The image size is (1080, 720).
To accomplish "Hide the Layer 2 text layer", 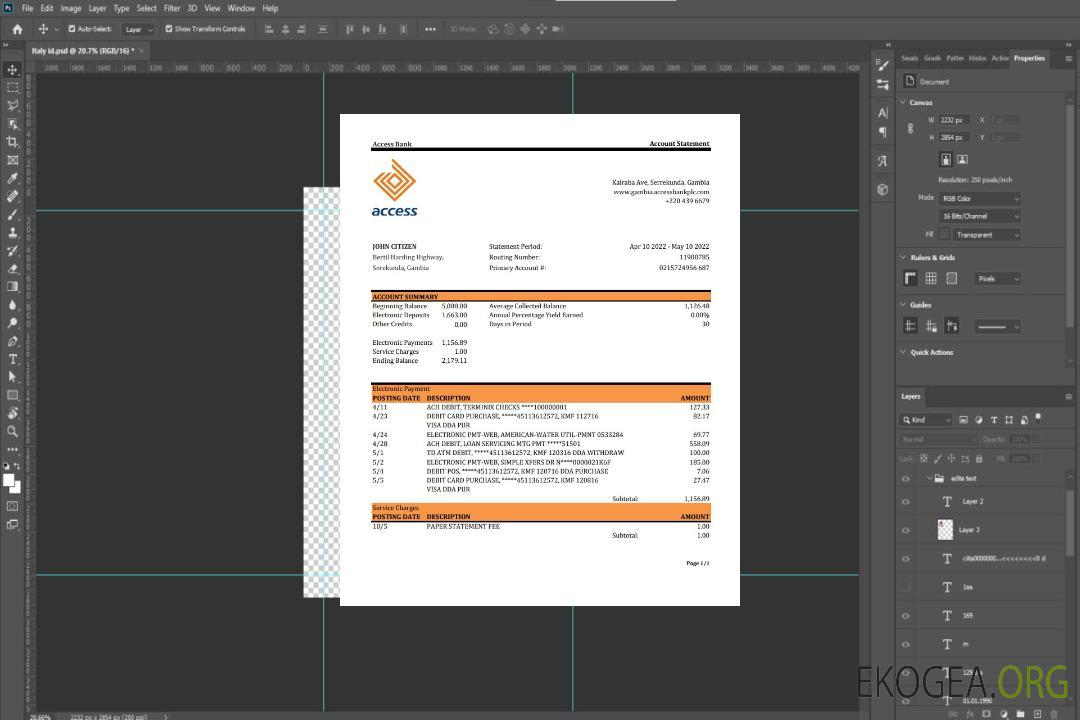I will [906, 502].
